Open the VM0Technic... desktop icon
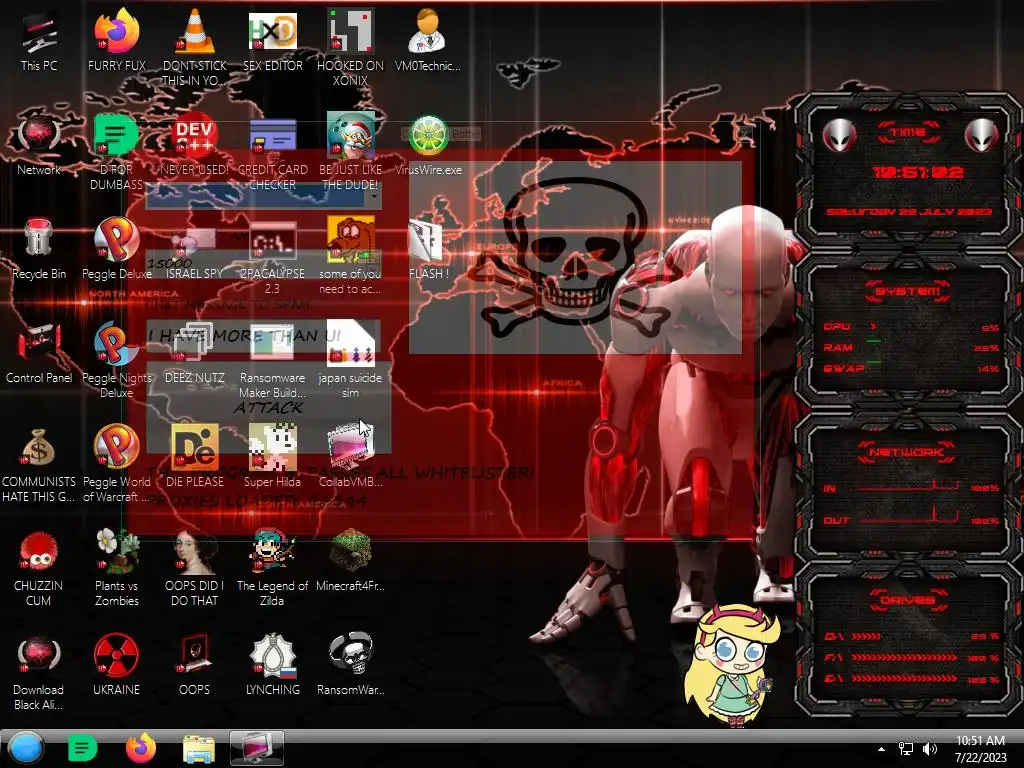This screenshot has width=1024, height=768. 428,40
